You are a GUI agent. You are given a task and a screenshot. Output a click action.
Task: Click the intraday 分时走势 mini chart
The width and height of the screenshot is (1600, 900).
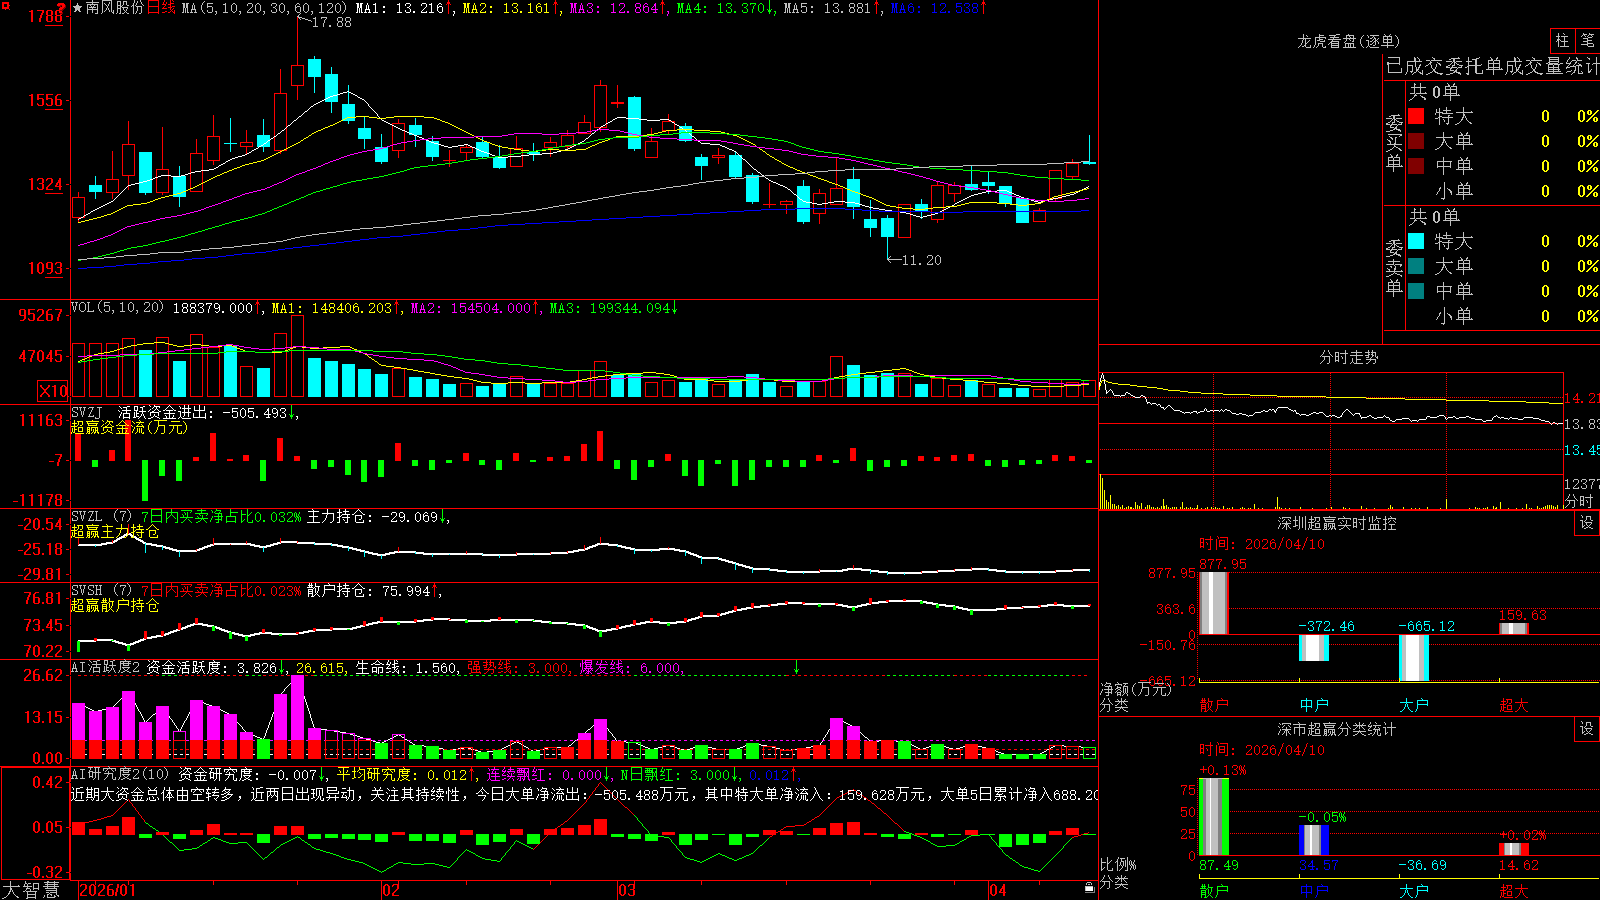tap(1331, 440)
